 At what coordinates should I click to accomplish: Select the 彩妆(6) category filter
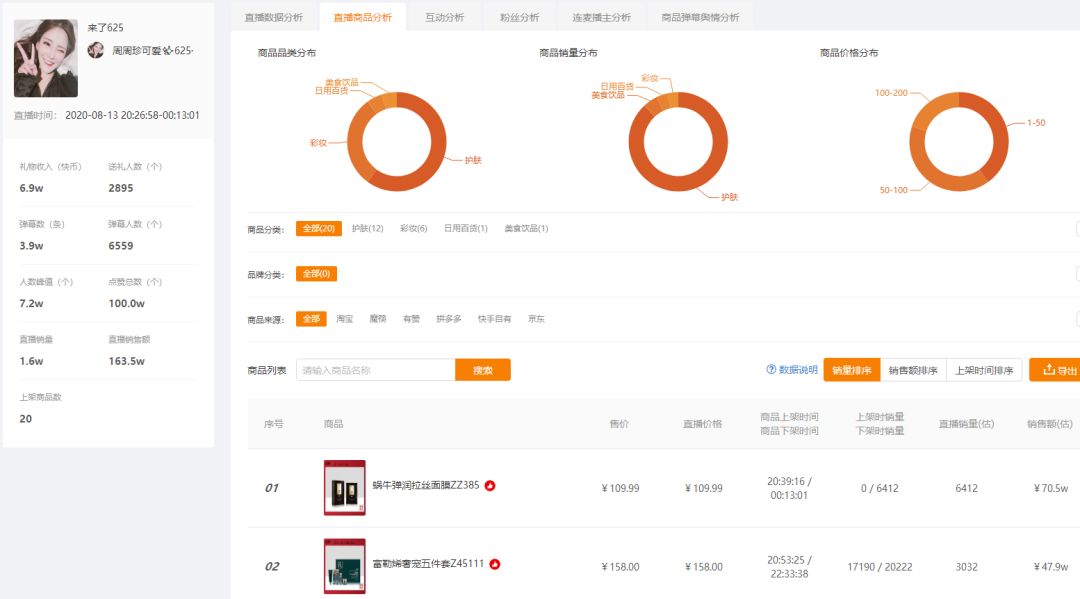coord(413,228)
